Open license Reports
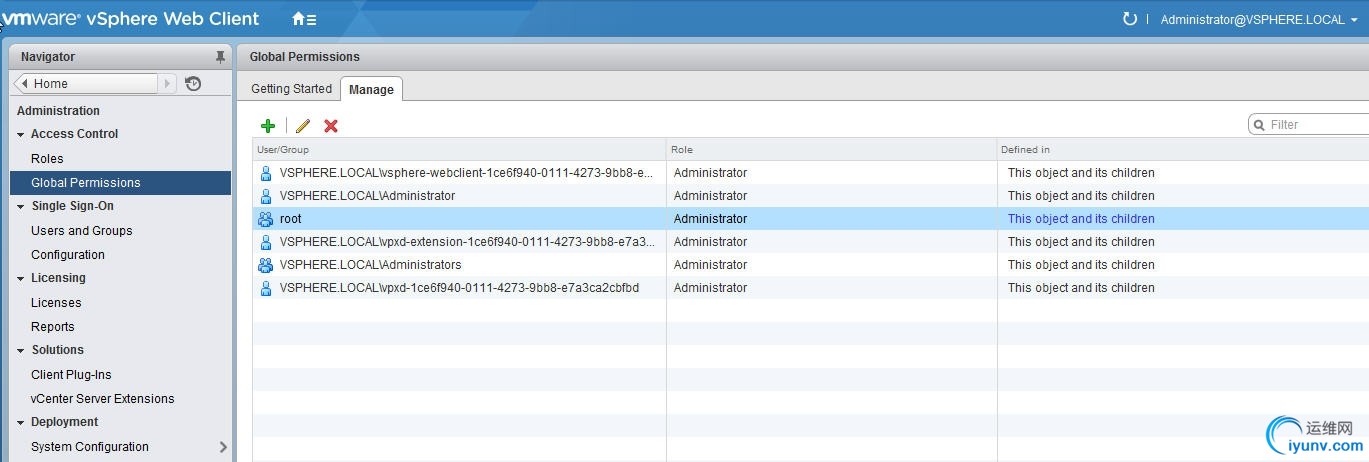 [x=52, y=327]
